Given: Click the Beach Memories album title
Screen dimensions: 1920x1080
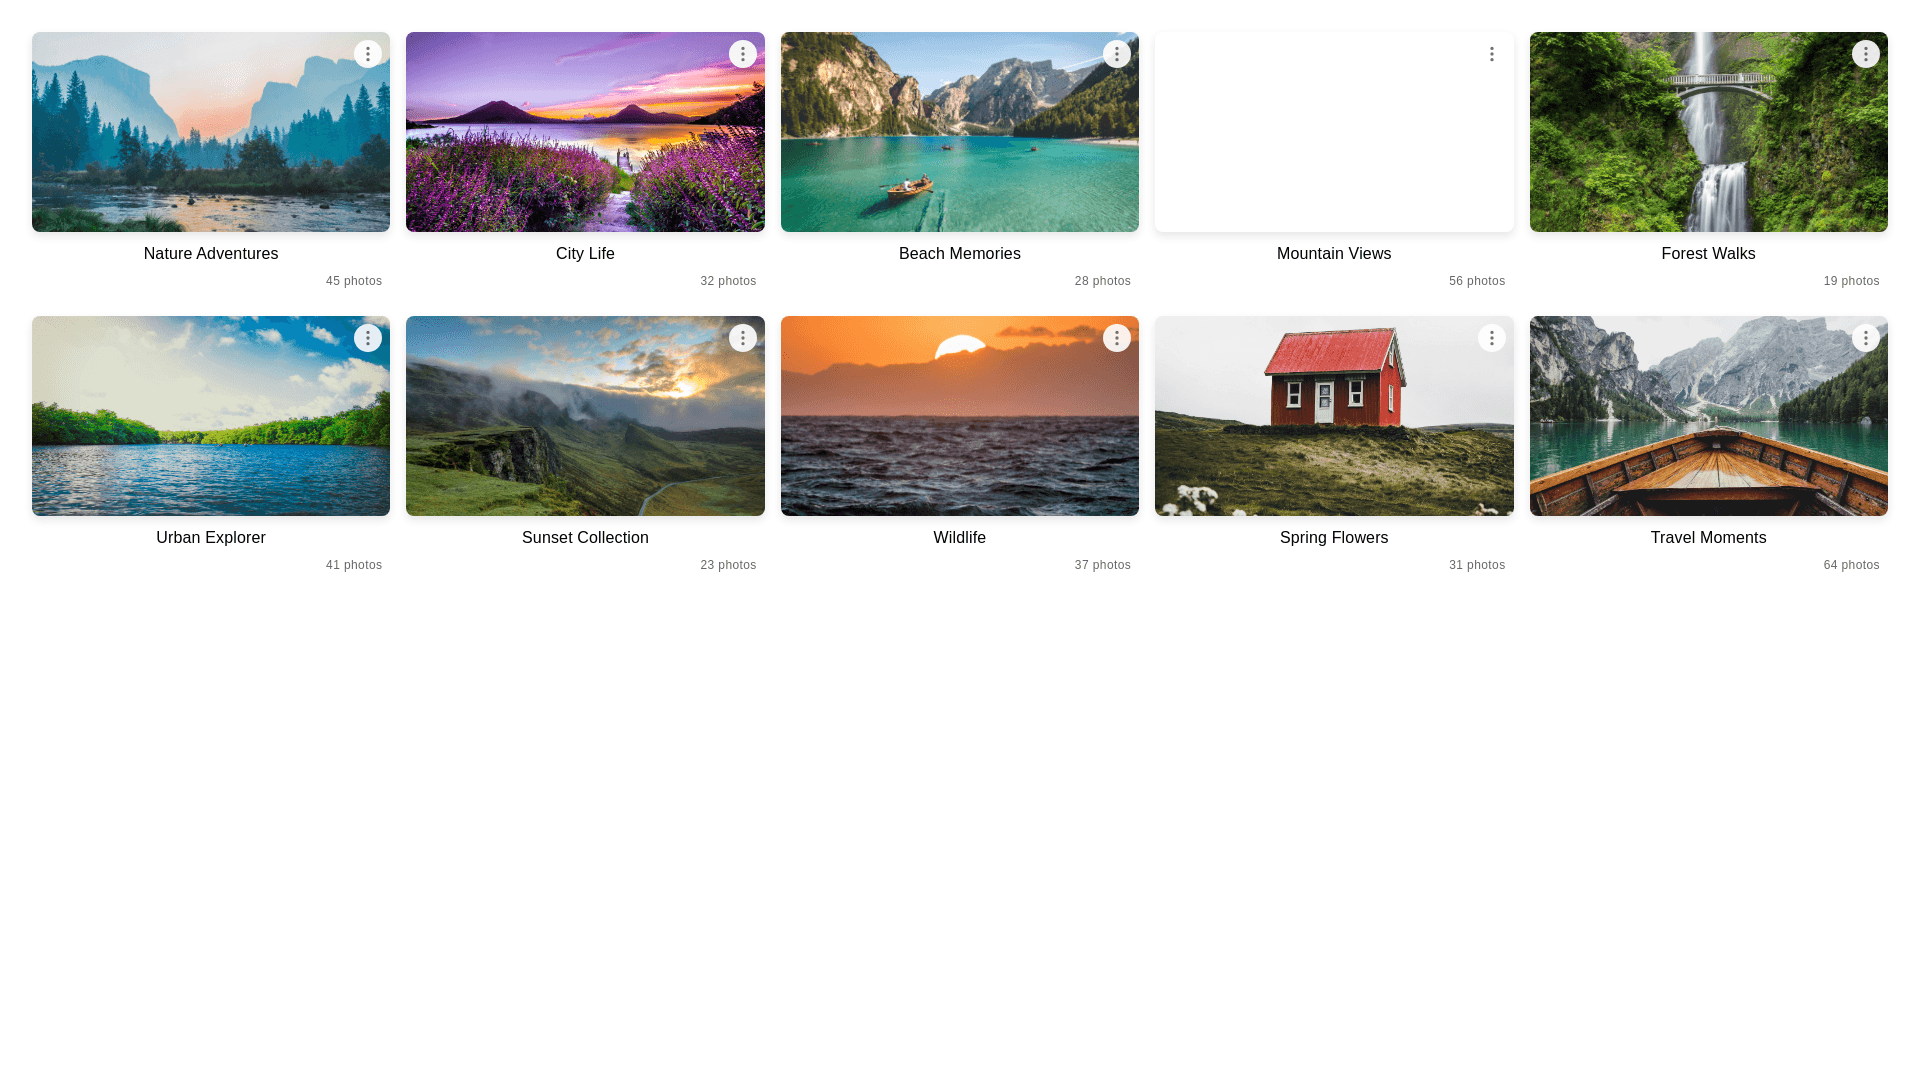Looking at the screenshot, I should coord(960,254).
